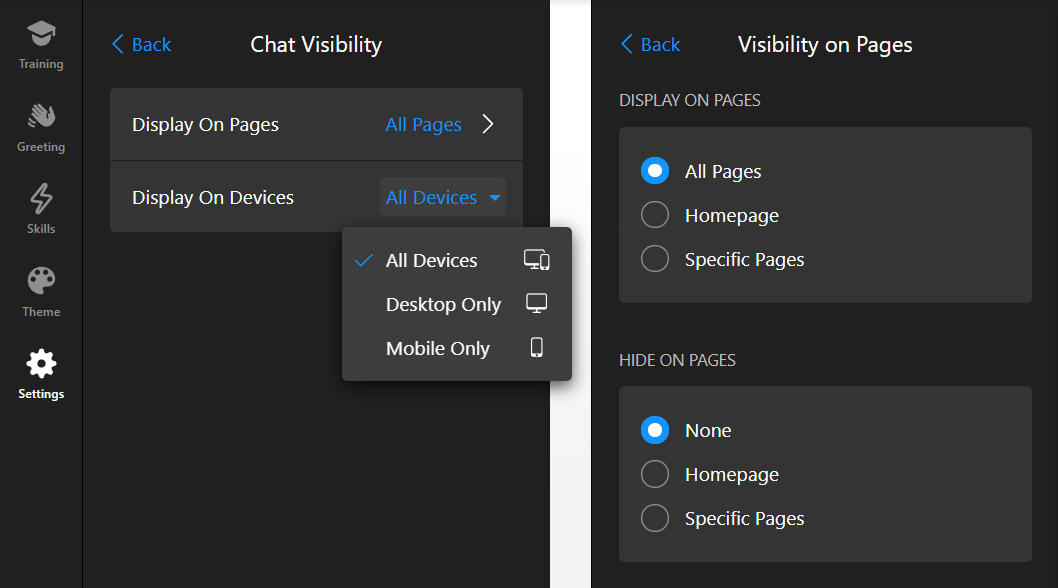
Task: Choose Desktop Only from the devices menu
Action: (x=443, y=304)
